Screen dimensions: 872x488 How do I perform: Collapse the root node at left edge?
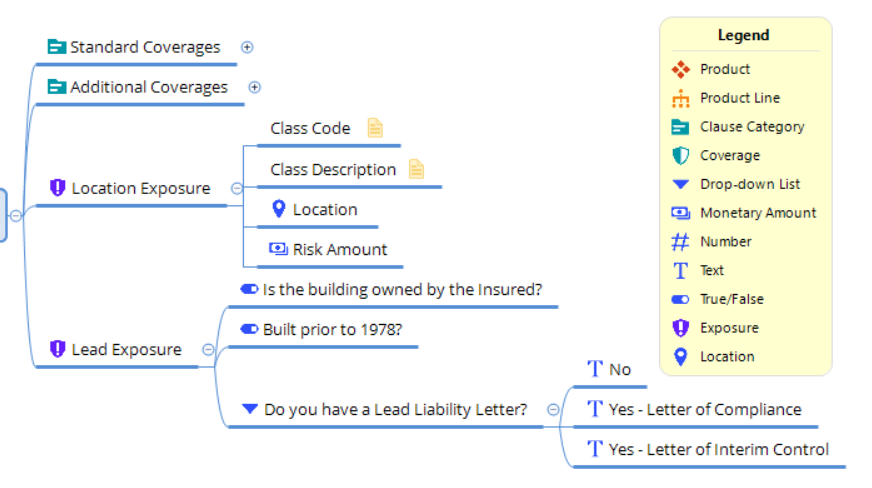pyautogui.click(x=16, y=214)
